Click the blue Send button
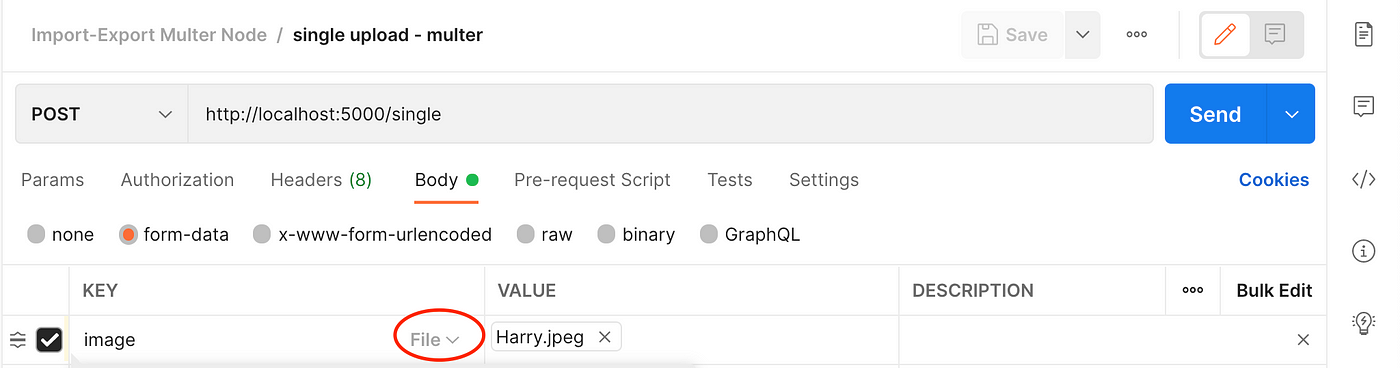Screen dimensions: 1400x368 coord(1215,114)
